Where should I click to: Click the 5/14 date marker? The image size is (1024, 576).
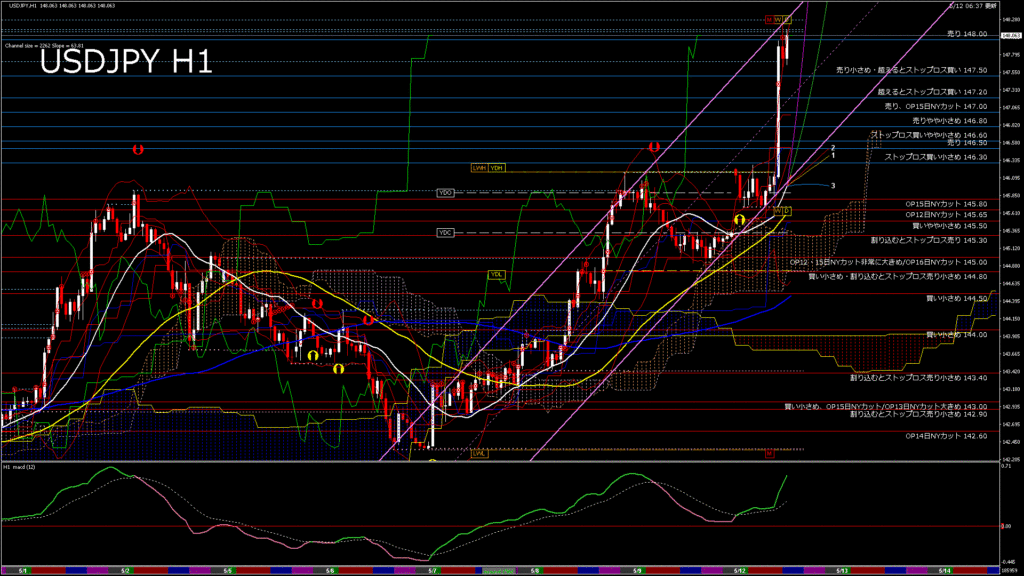(x=944, y=571)
